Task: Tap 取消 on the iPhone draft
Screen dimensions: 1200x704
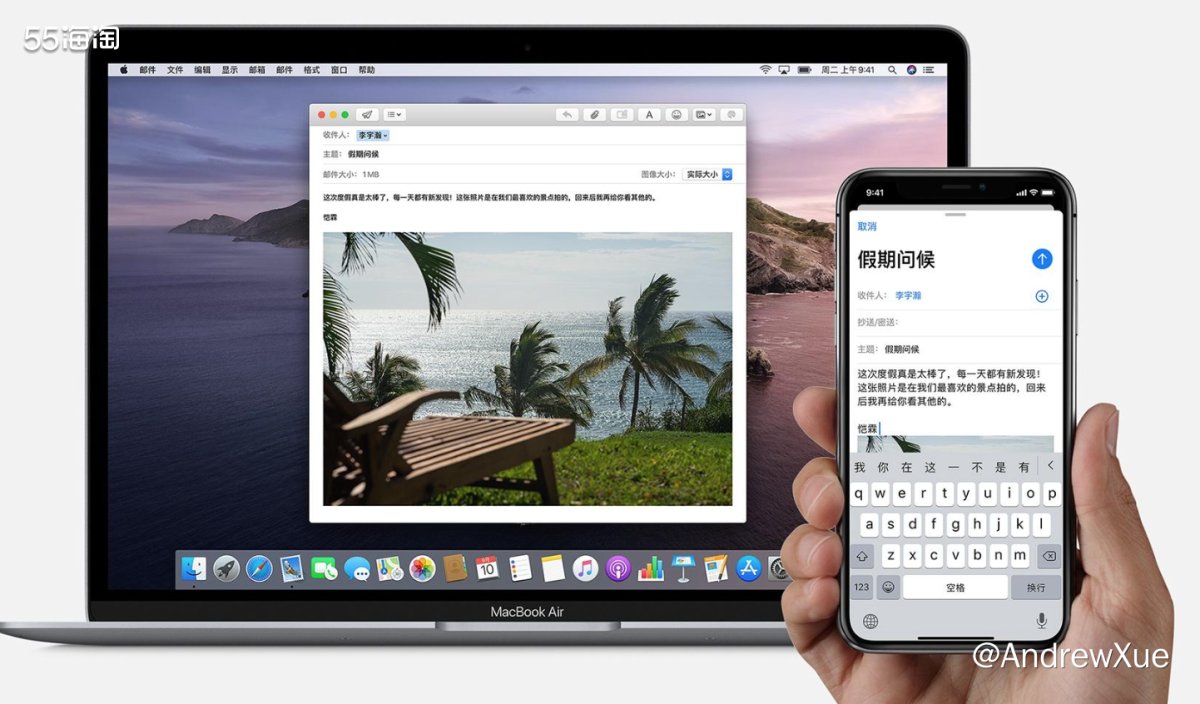Action: point(867,227)
